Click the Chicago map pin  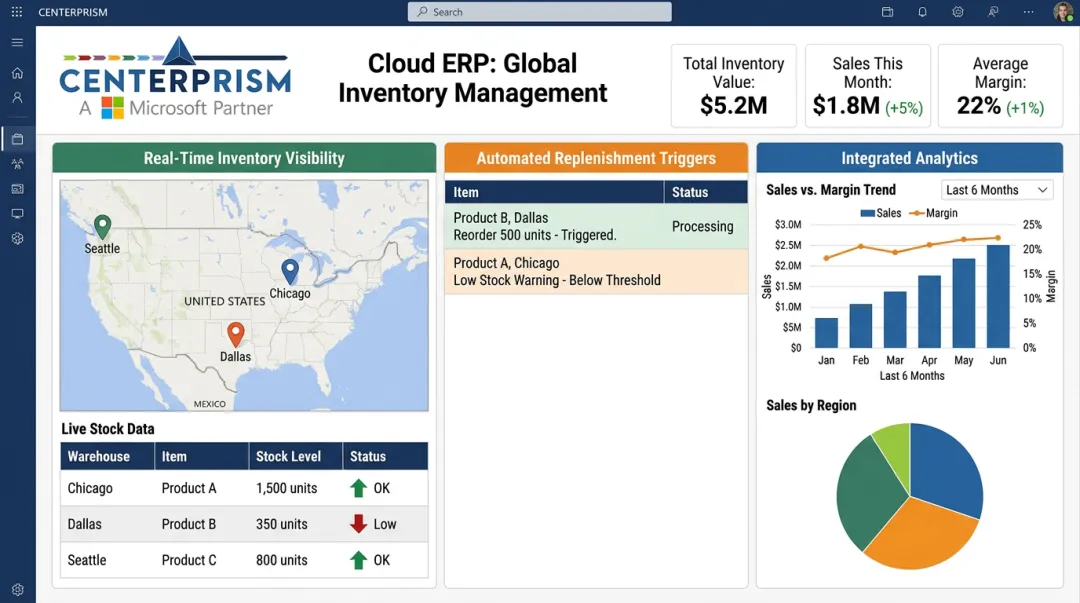290,272
